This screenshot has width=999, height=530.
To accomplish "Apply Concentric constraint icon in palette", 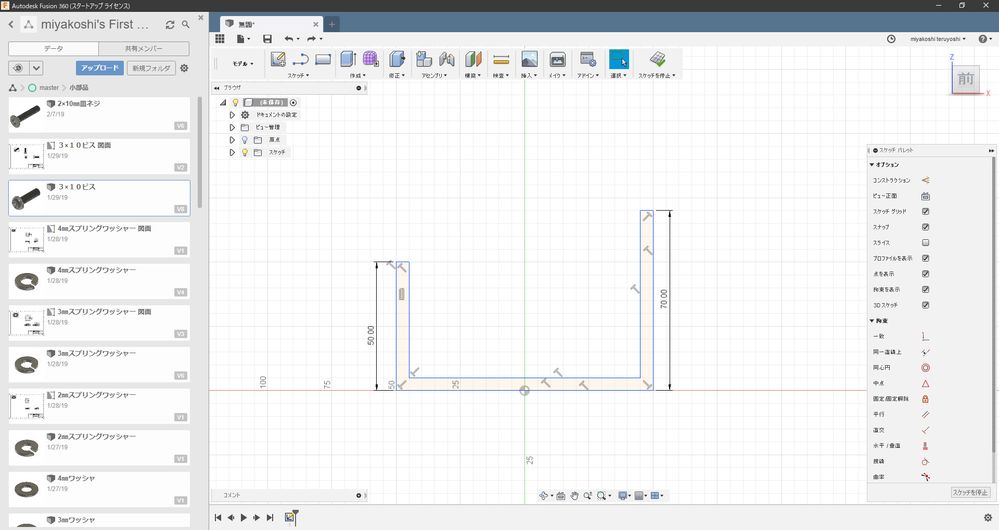I will [925, 368].
